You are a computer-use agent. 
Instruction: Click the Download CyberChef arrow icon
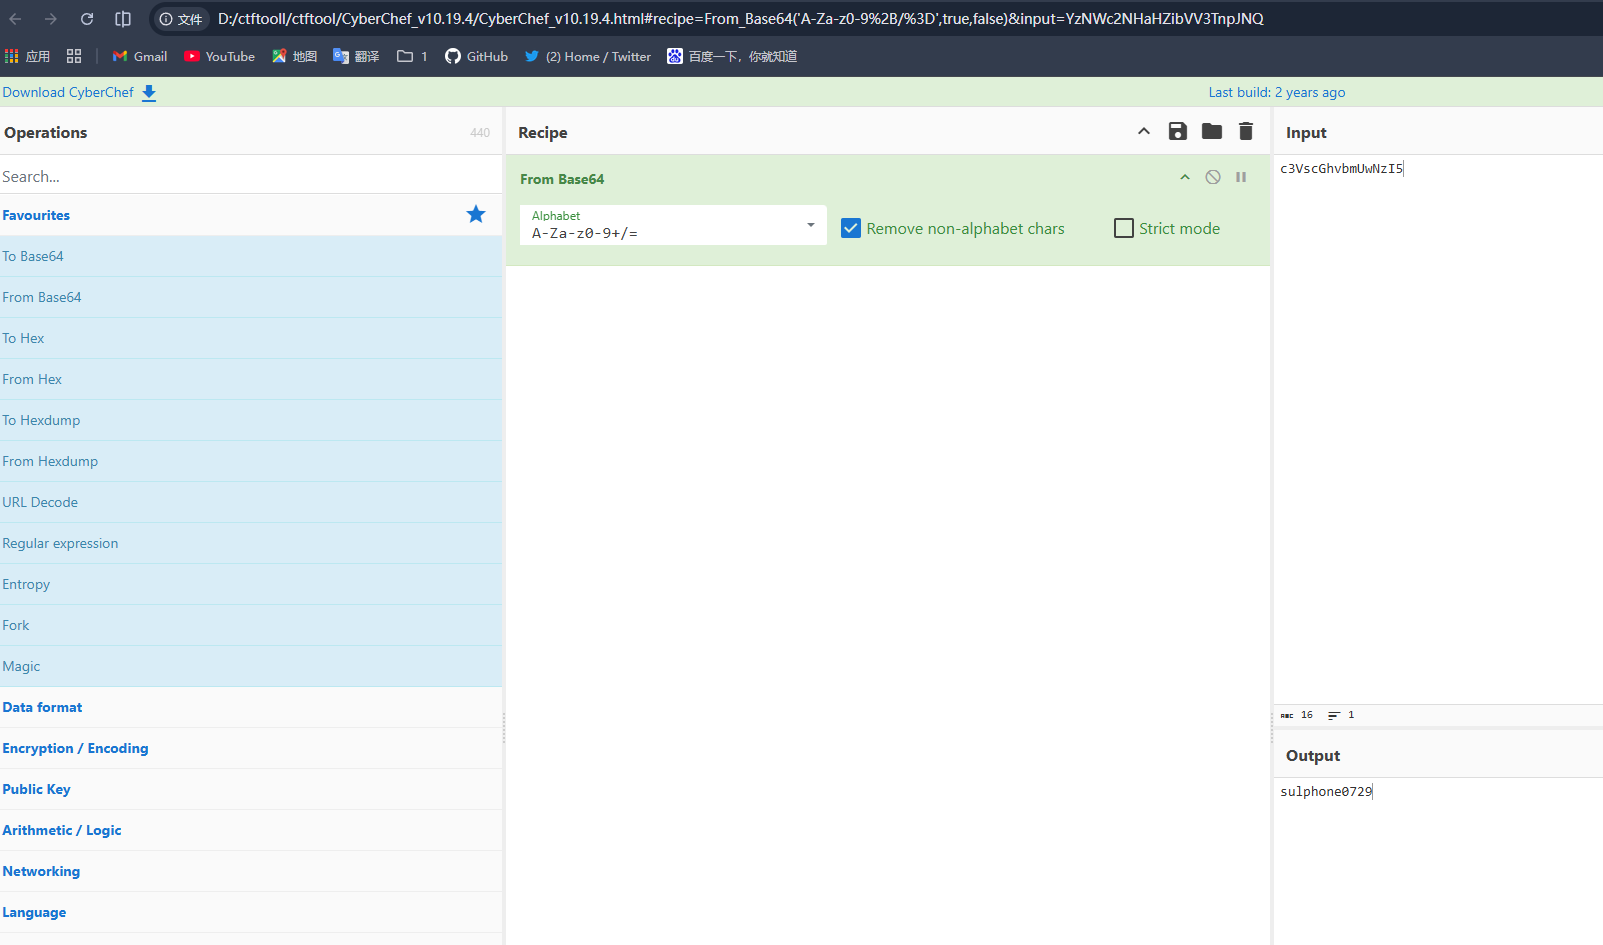click(149, 93)
